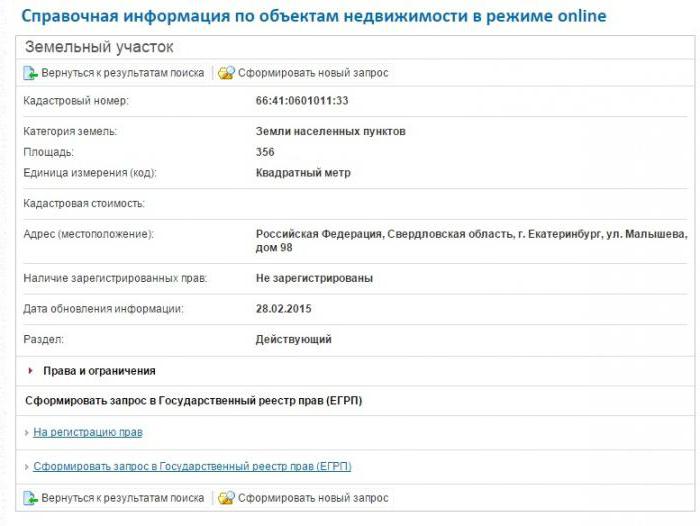Screen dimensions: 700x526
Task: Open the 'На регистрацию прав' link
Action: click(x=88, y=433)
